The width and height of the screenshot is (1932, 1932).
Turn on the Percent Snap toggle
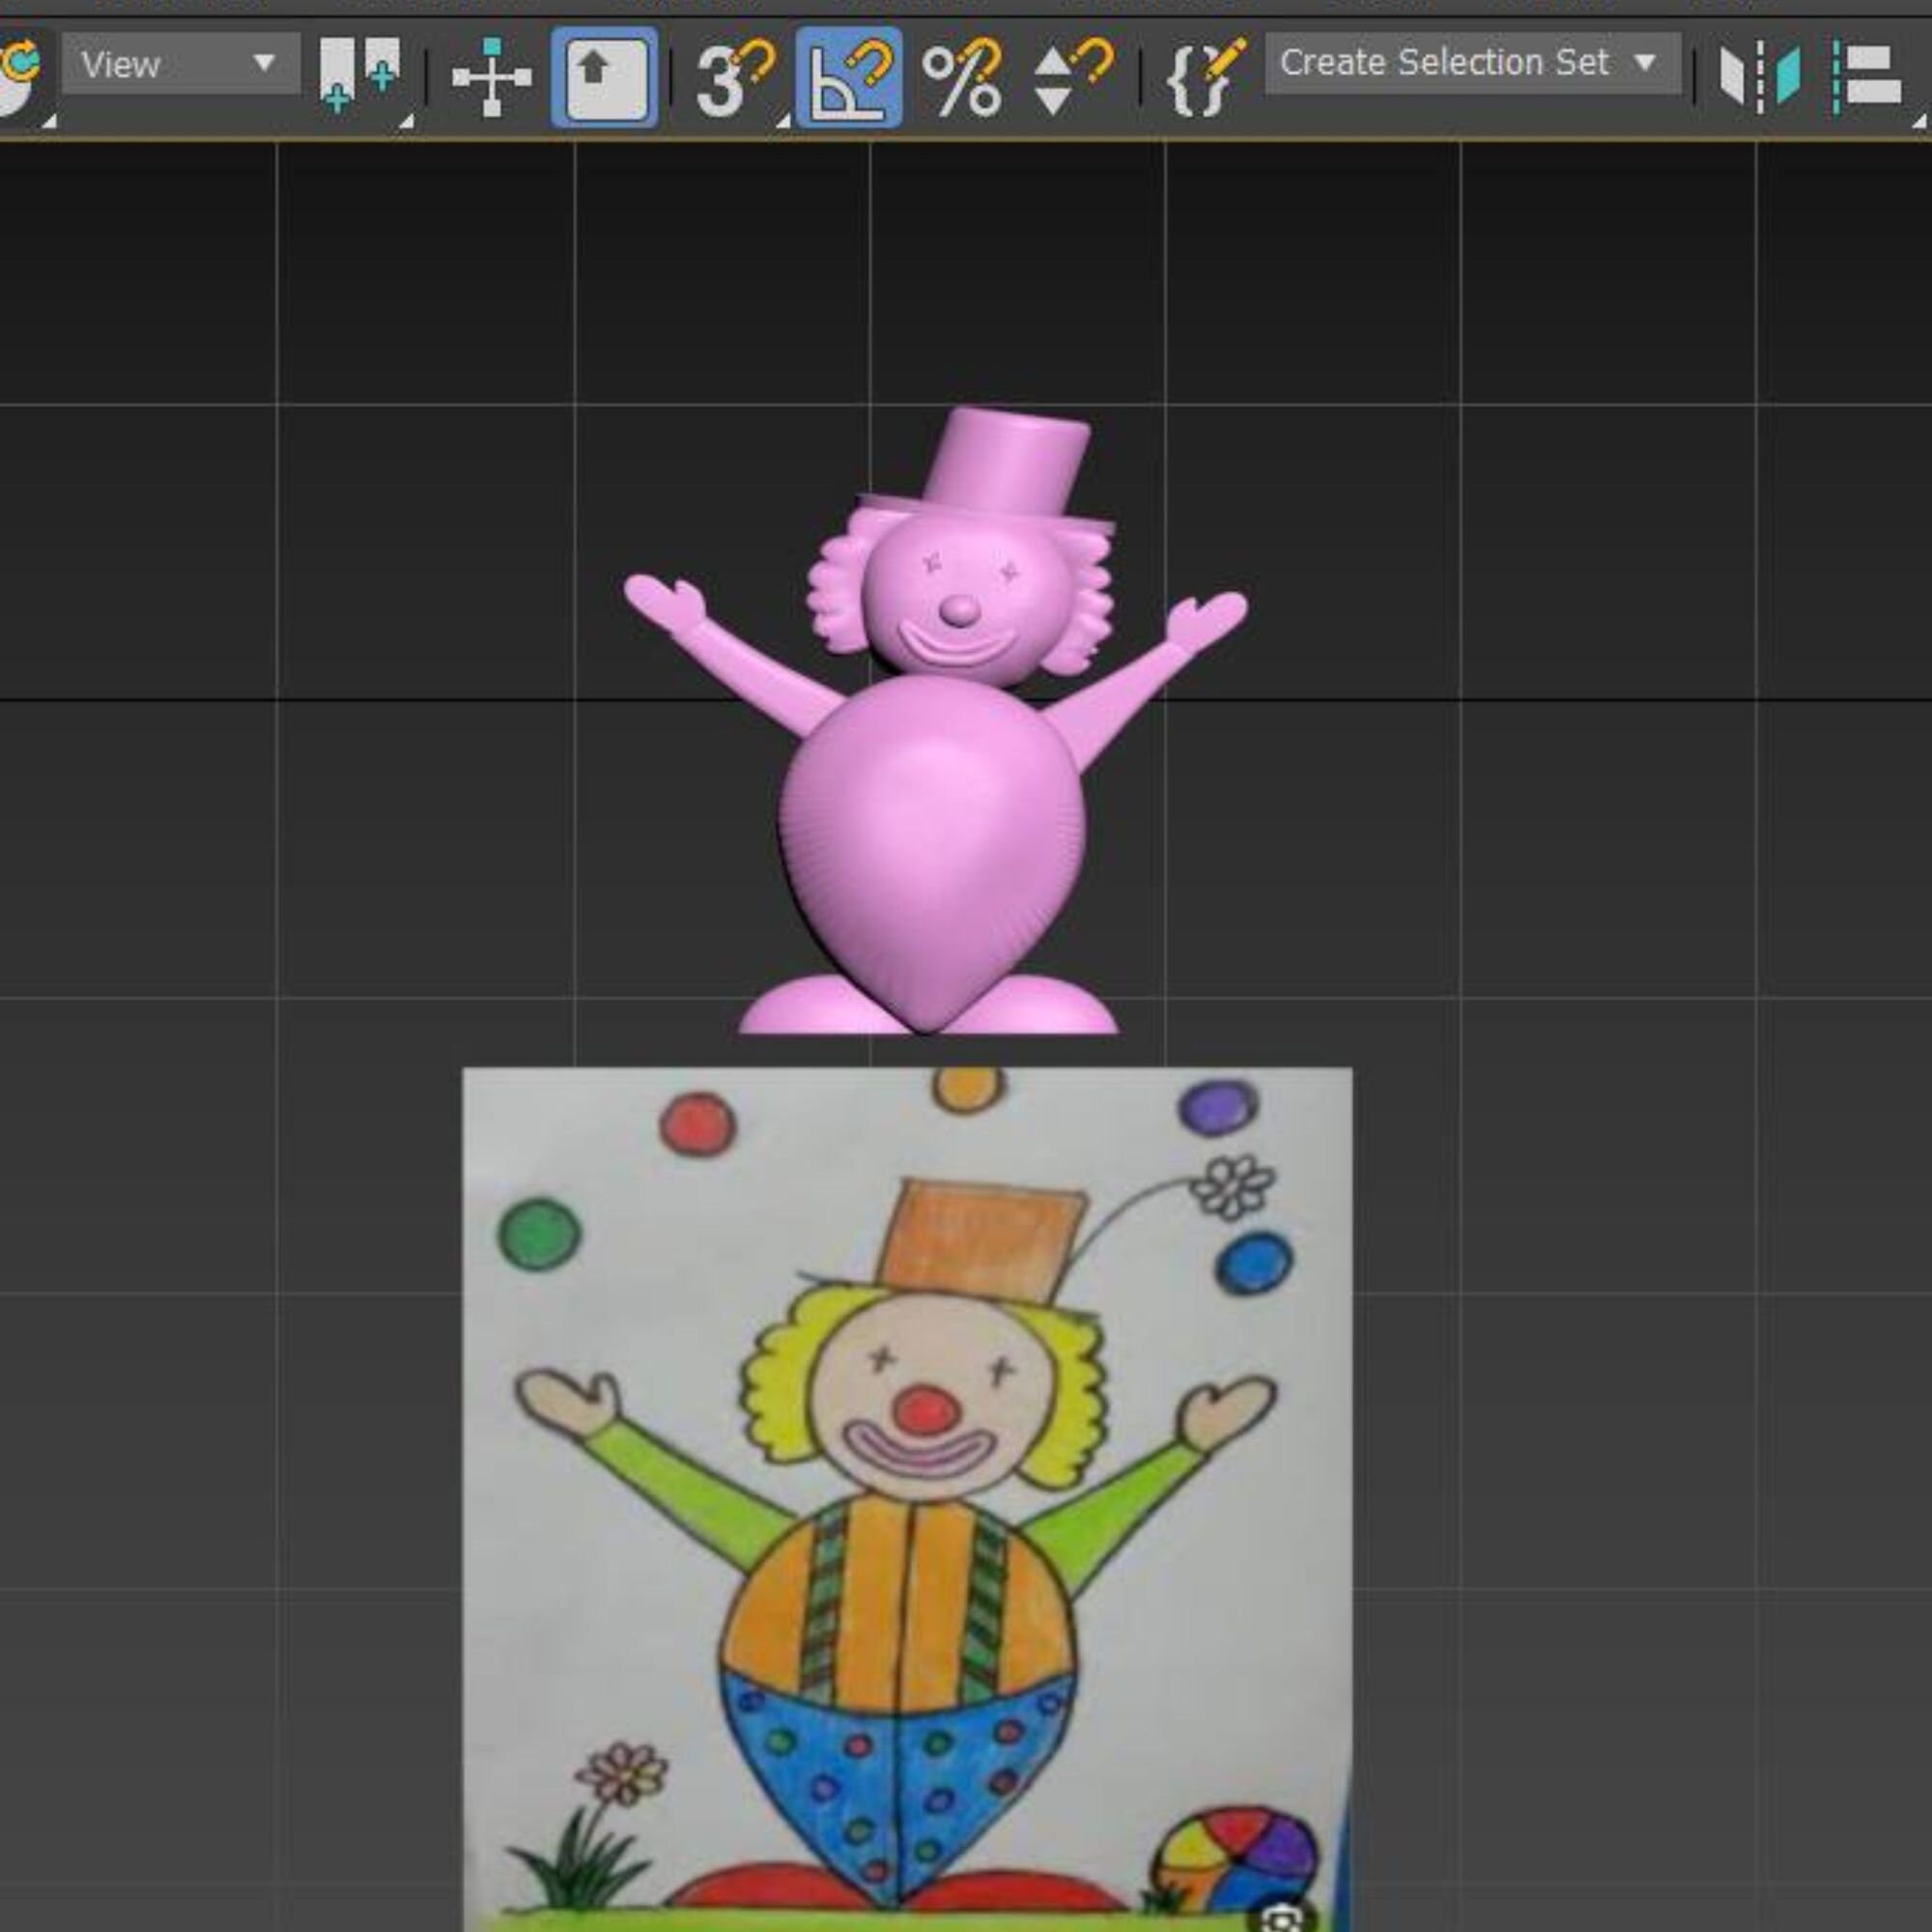962,77
